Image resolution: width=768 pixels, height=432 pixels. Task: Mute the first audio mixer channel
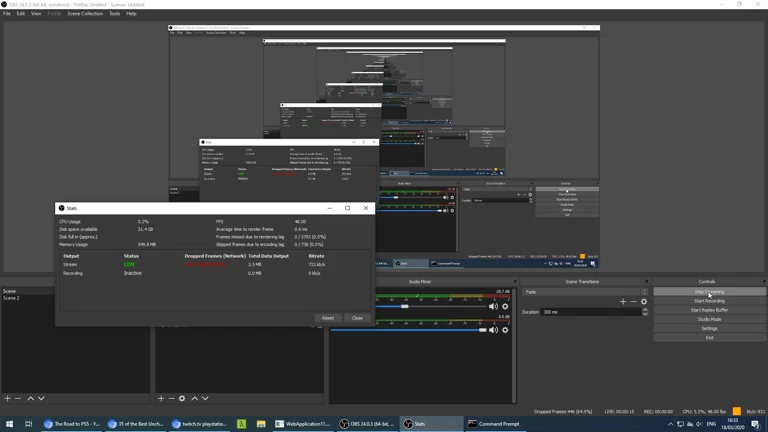click(493, 306)
